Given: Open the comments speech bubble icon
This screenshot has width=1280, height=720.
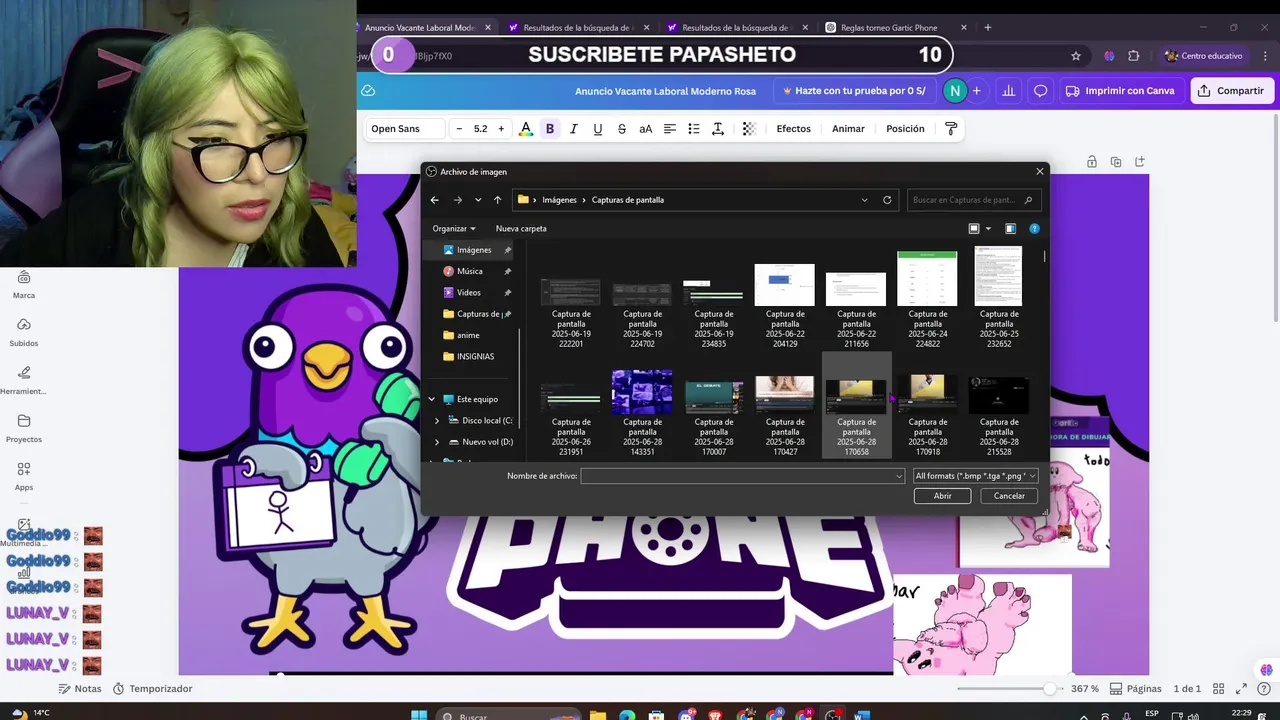Looking at the screenshot, I should 1040,91.
